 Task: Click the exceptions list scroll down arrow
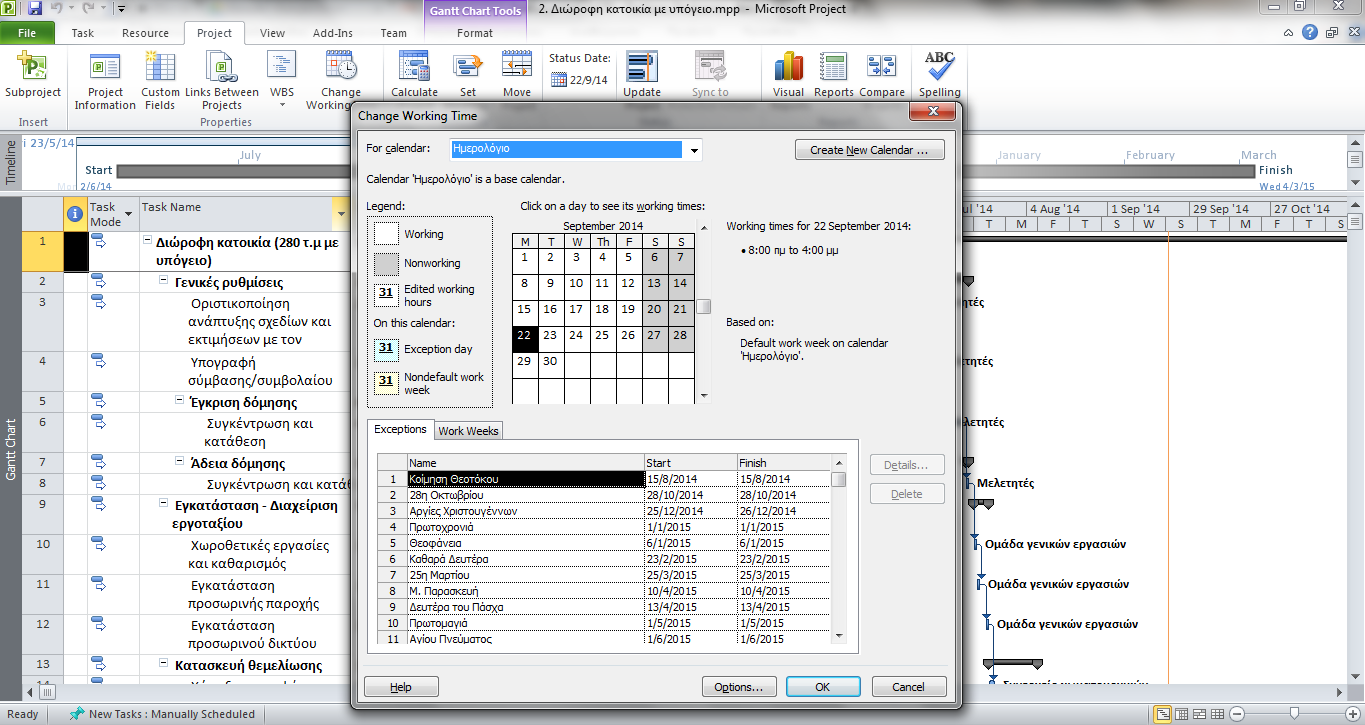(x=839, y=636)
